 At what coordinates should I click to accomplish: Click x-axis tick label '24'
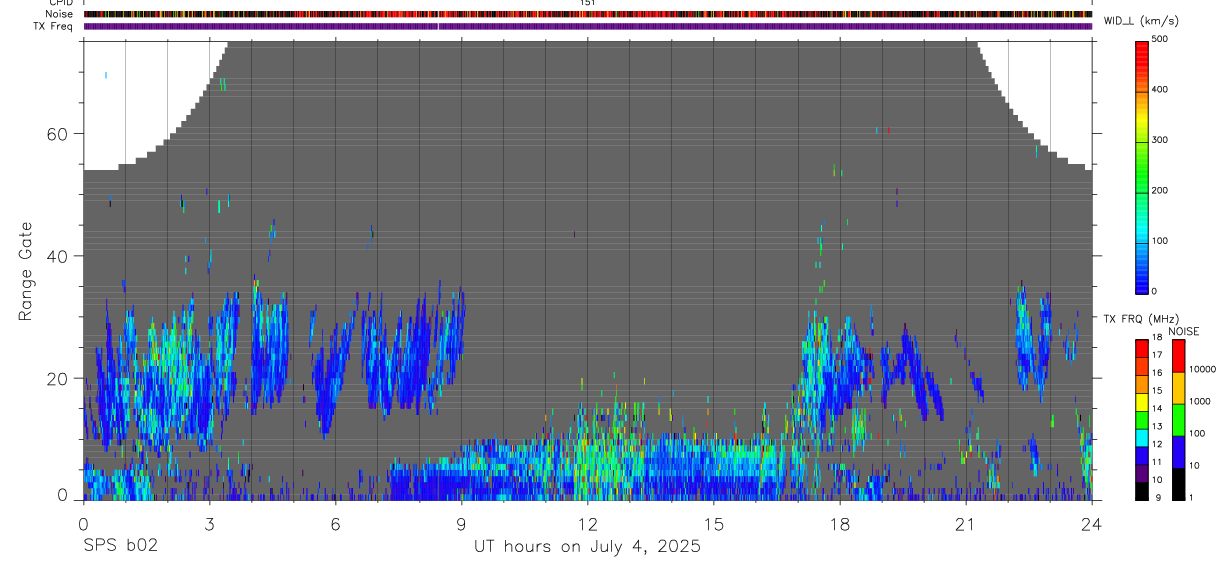click(1091, 523)
